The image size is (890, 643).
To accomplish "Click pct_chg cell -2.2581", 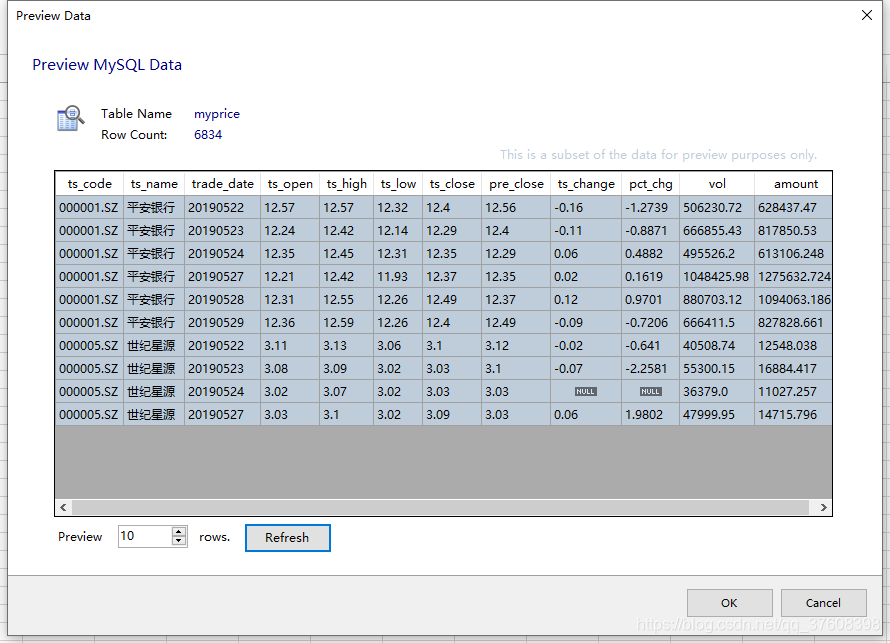I will (x=650, y=369).
